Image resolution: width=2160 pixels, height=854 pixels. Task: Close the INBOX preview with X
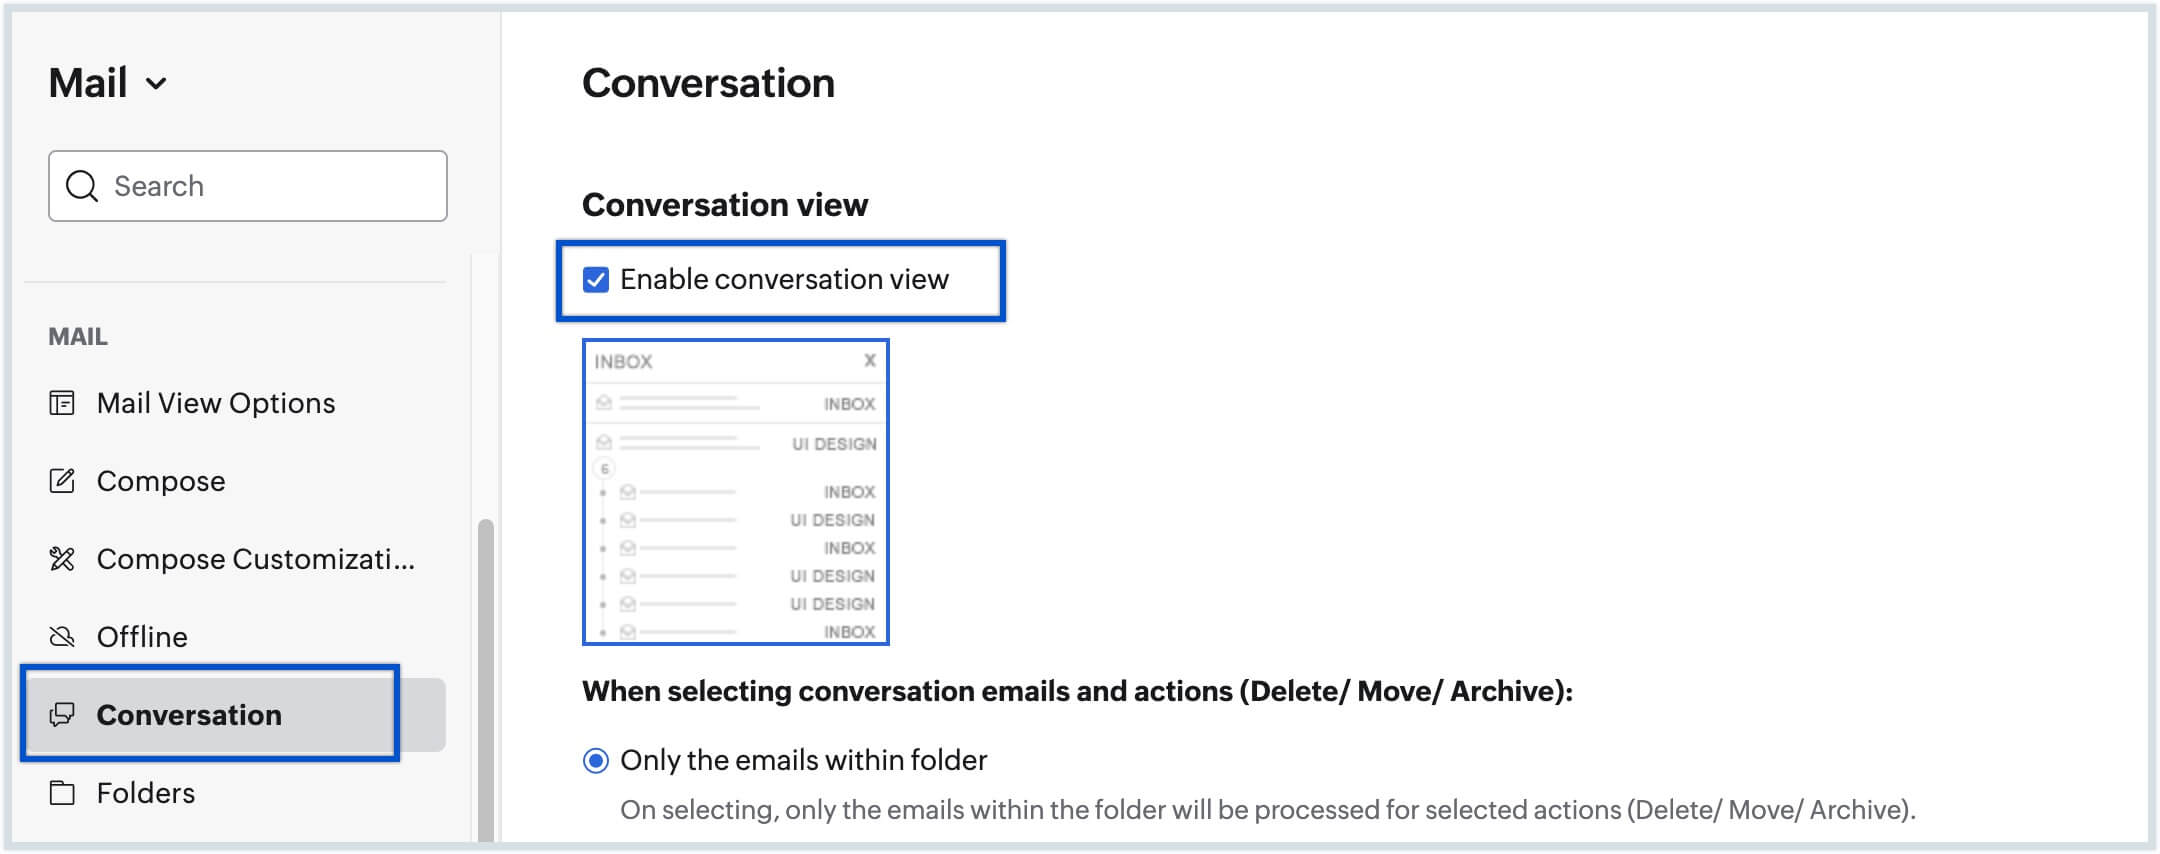870,361
